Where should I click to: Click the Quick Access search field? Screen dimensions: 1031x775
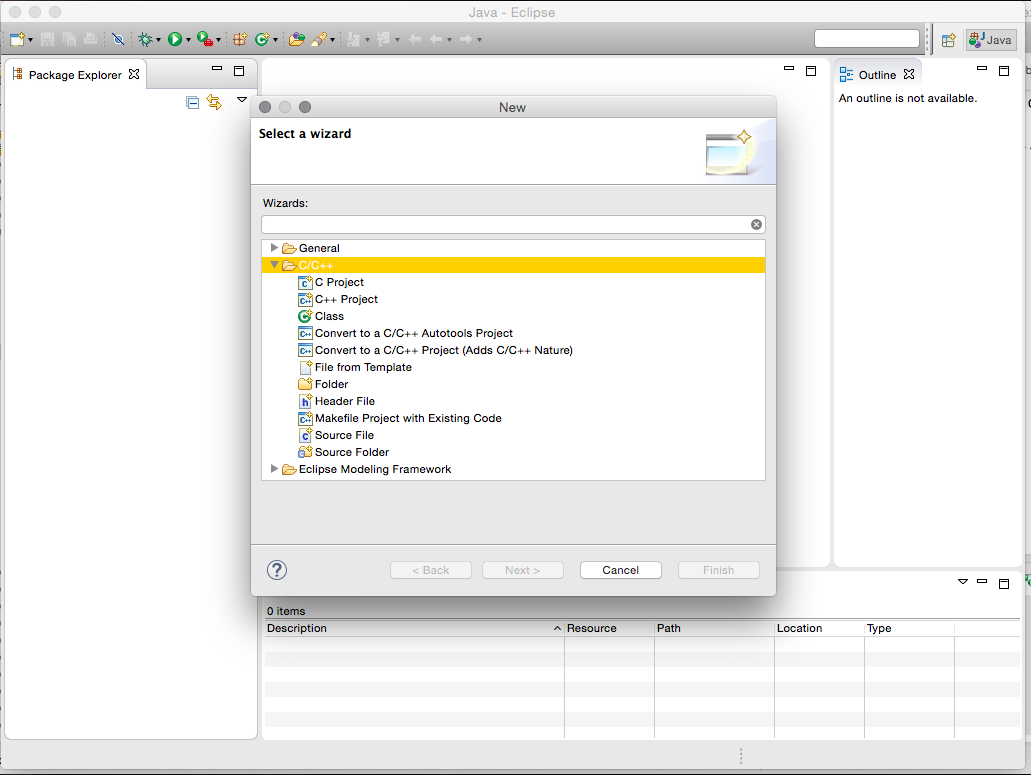(x=867, y=39)
